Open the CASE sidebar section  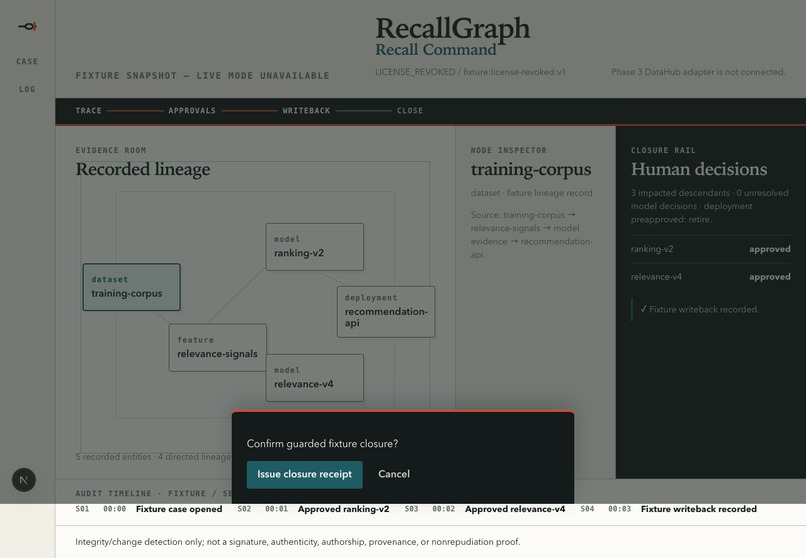pos(27,62)
